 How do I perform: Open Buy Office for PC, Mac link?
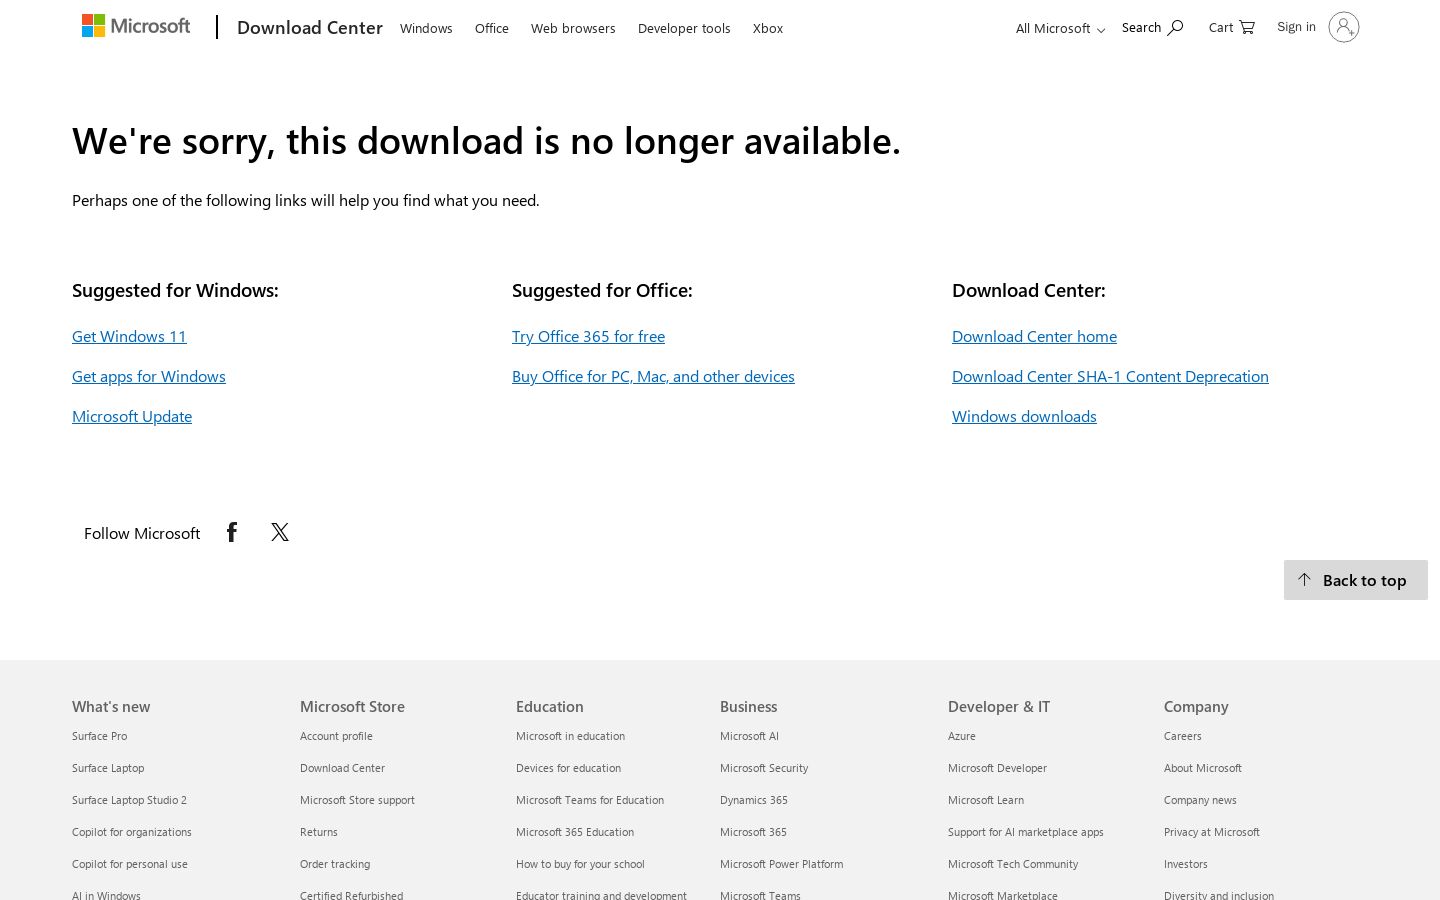coord(653,376)
